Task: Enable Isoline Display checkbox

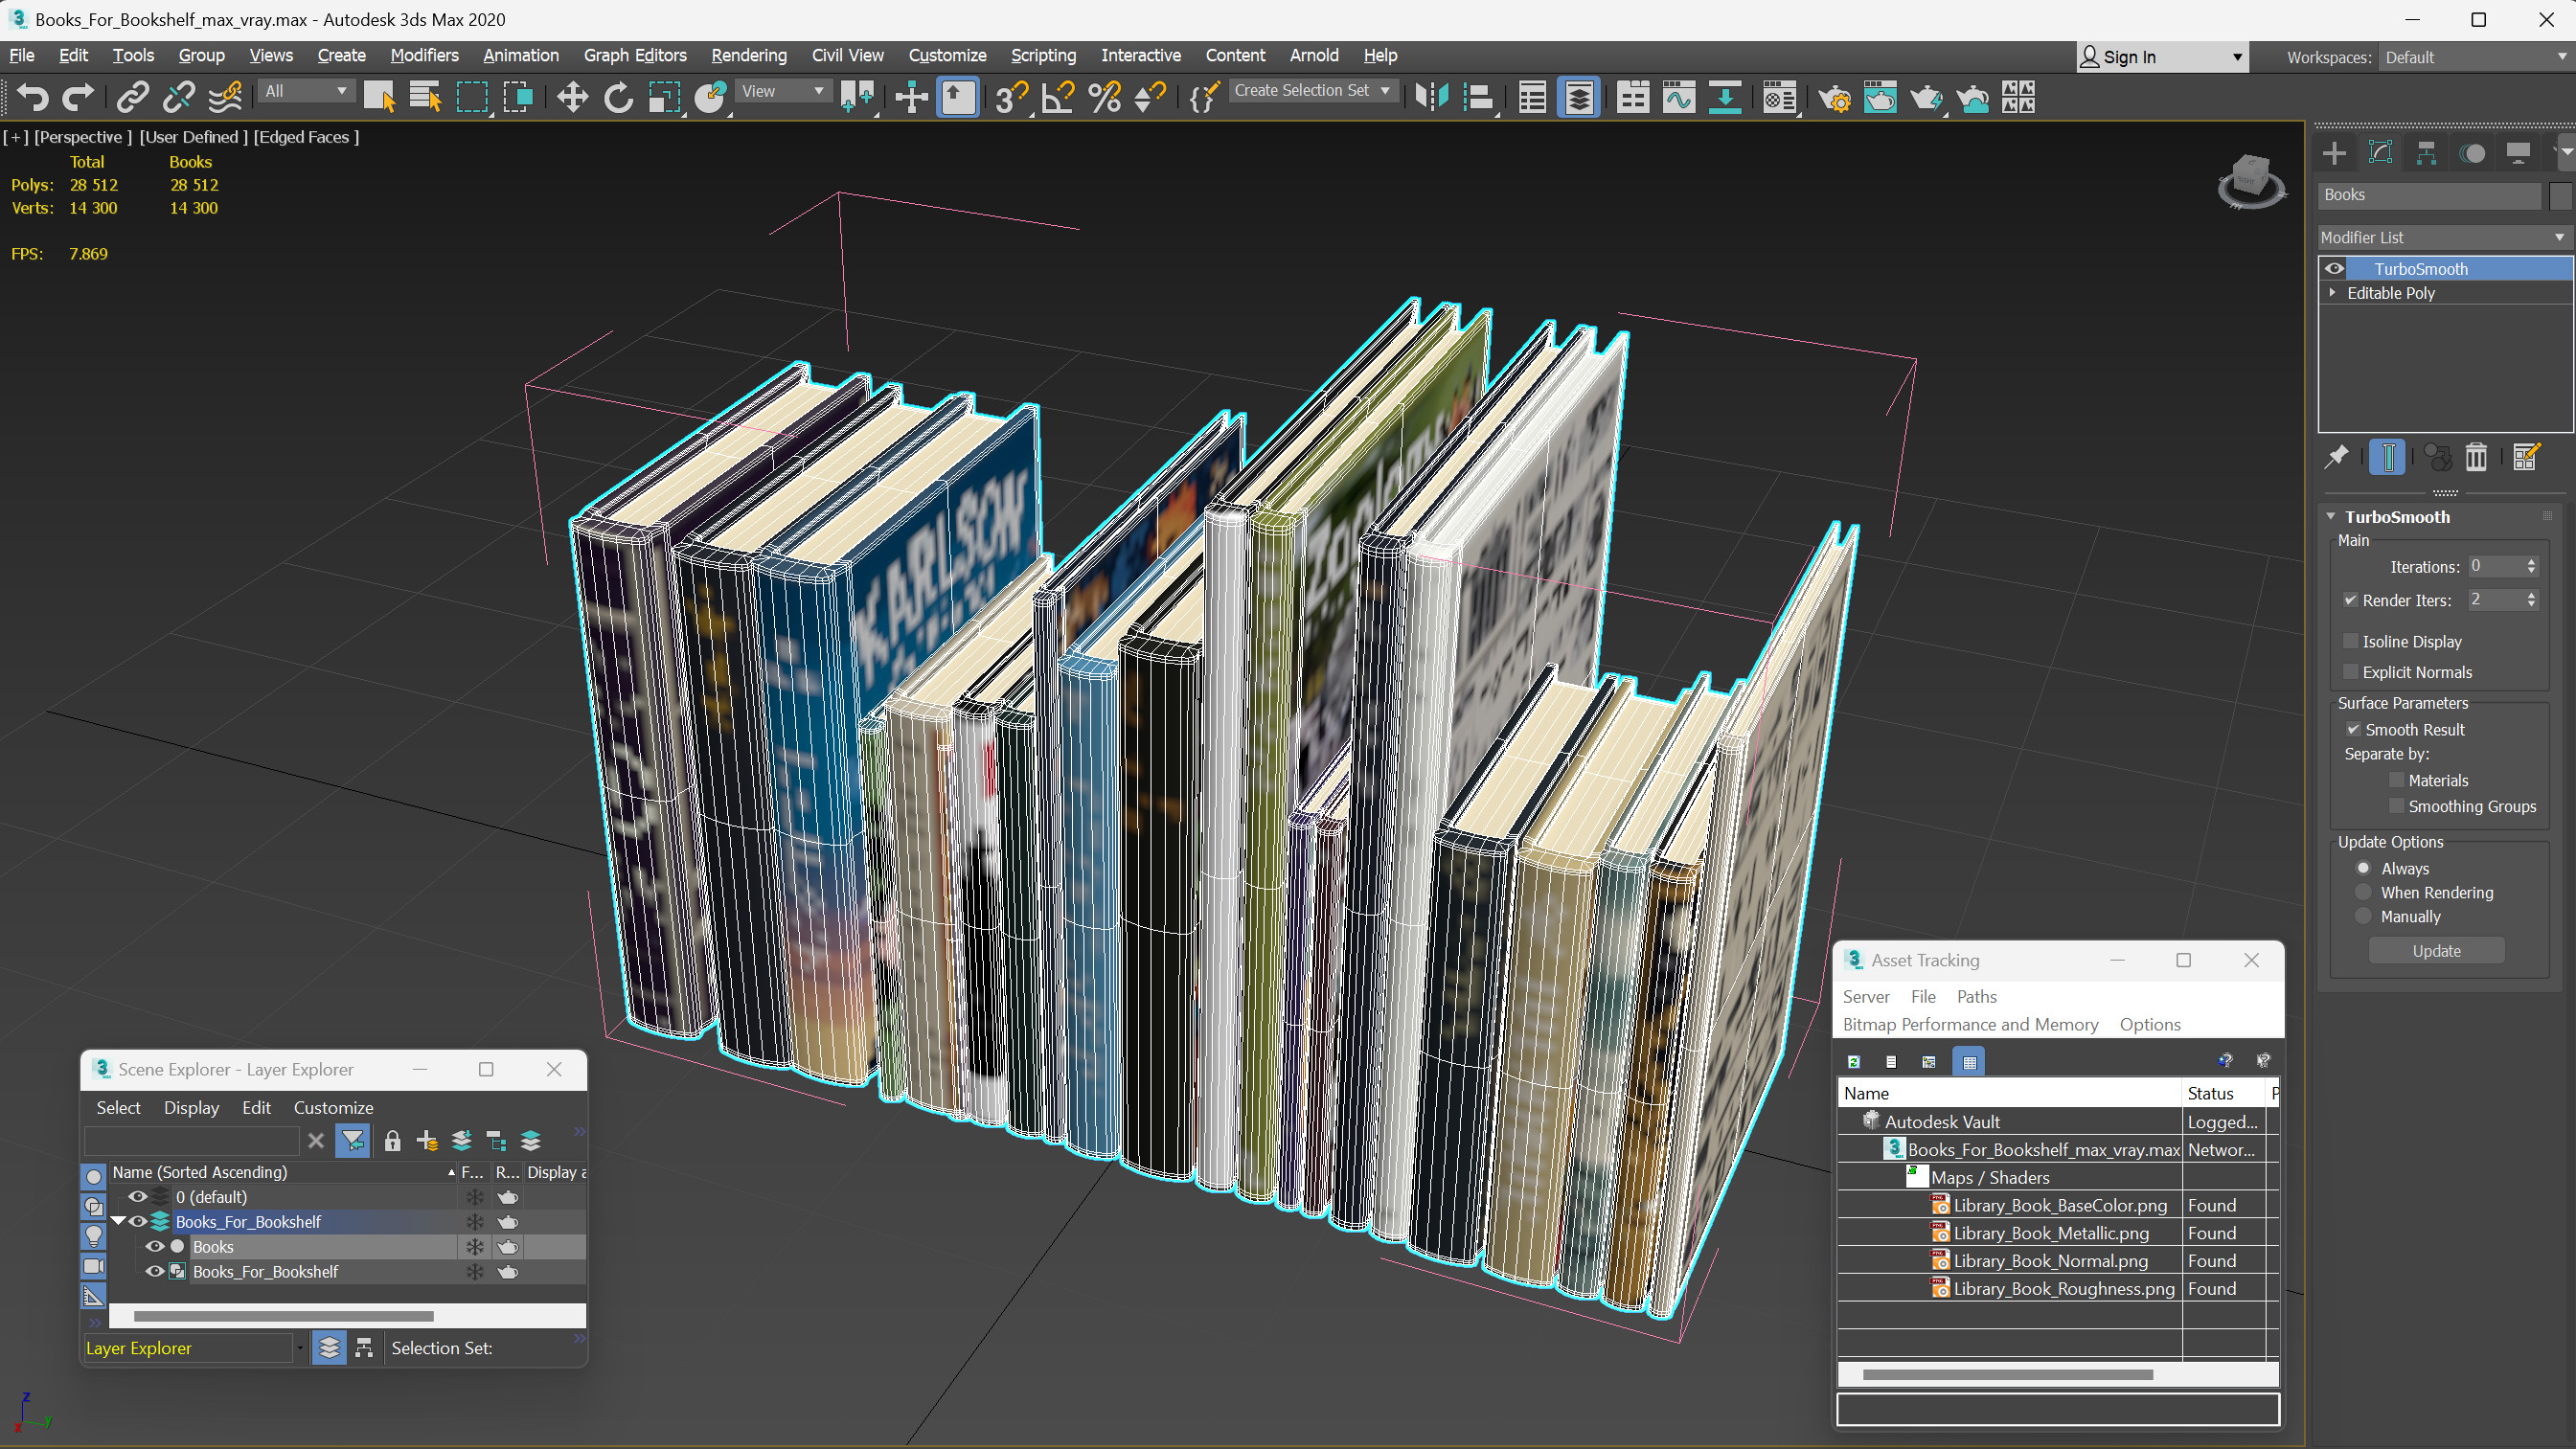Action: (2351, 641)
